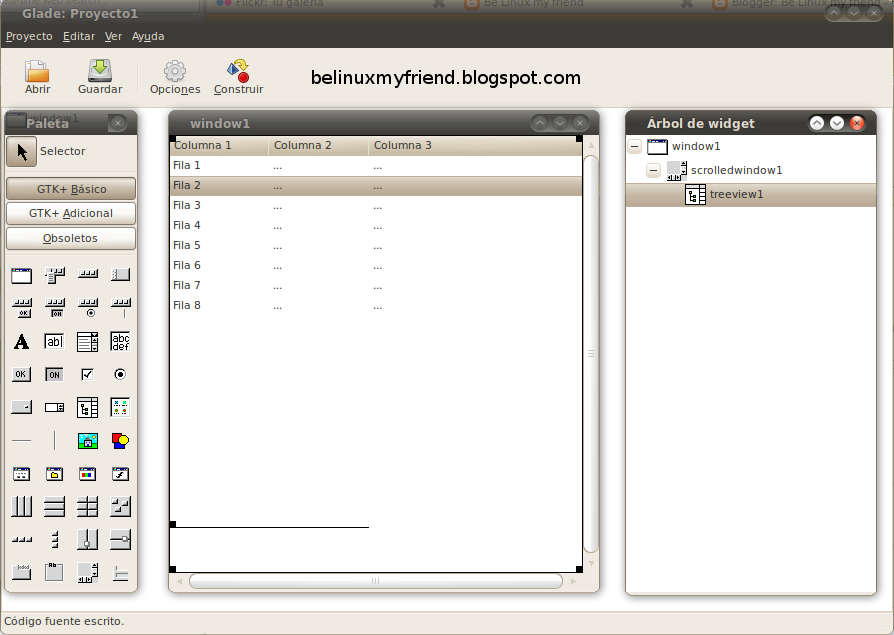
Task: Show the Obsoletos widget group
Action: click(x=70, y=238)
